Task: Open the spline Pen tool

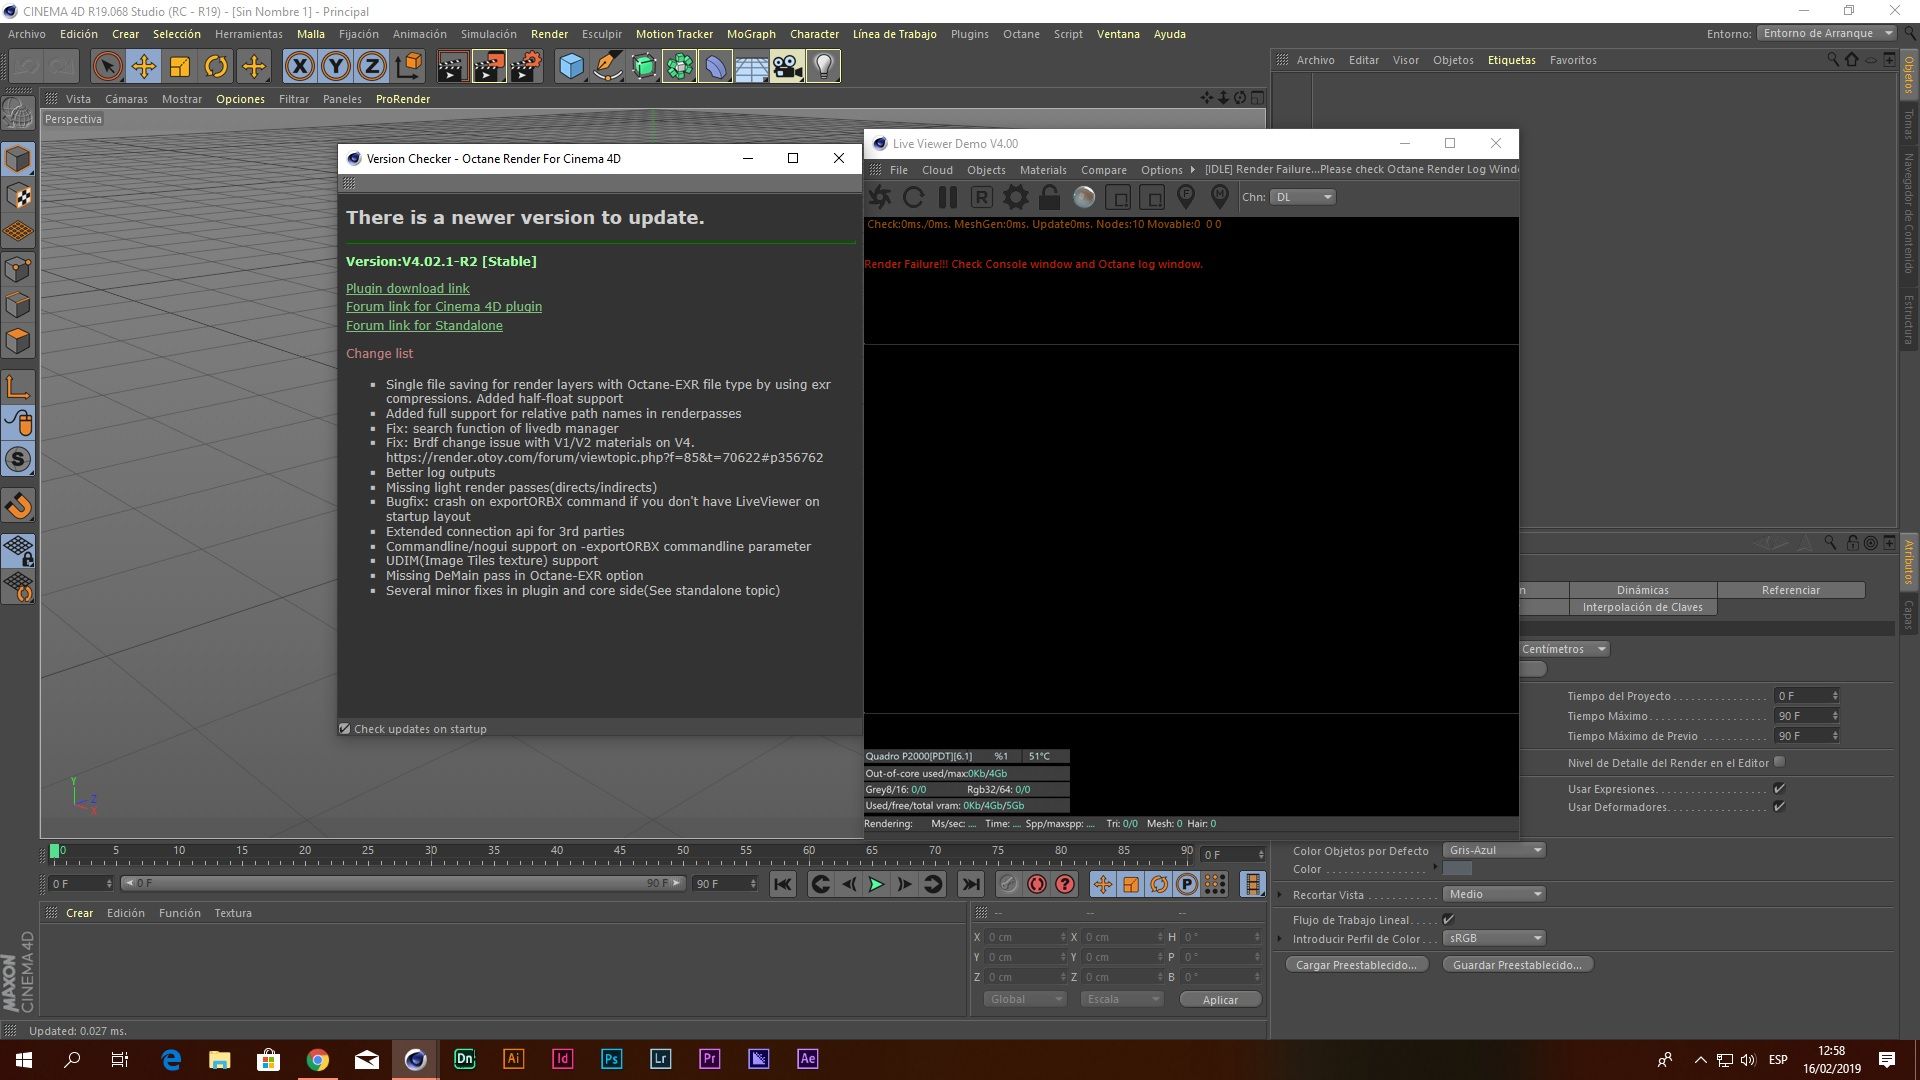Action: (x=607, y=67)
